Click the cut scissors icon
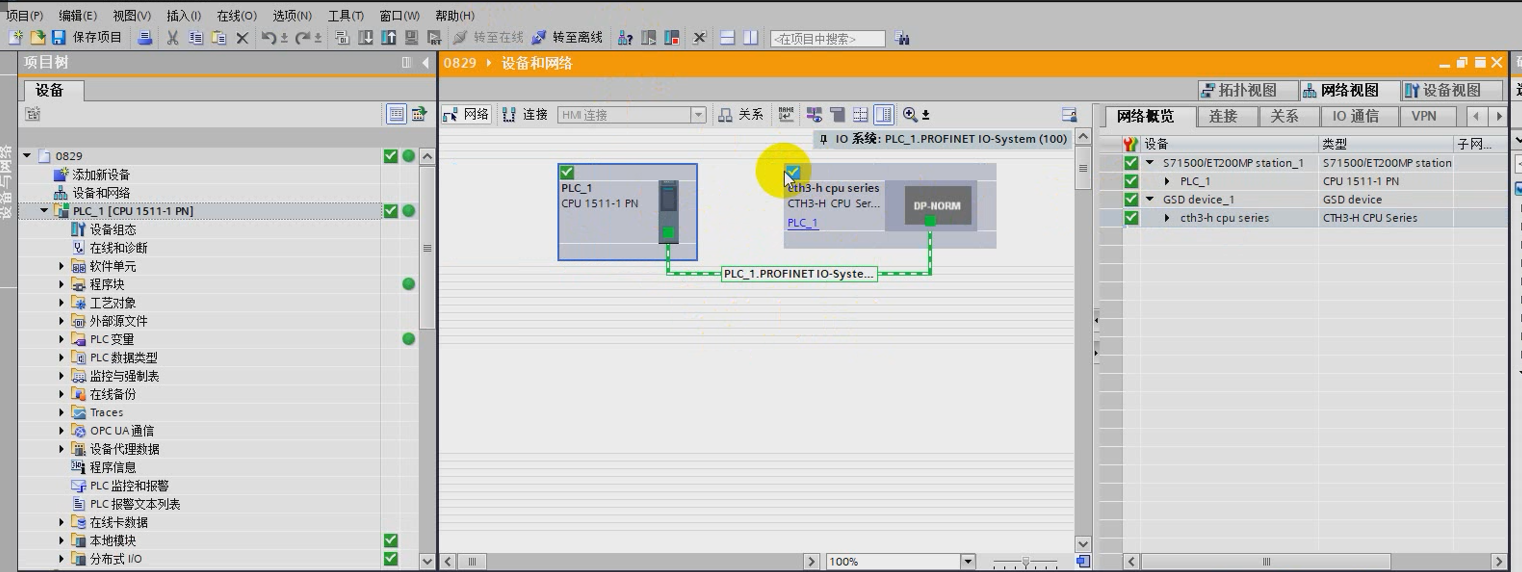 [x=173, y=38]
